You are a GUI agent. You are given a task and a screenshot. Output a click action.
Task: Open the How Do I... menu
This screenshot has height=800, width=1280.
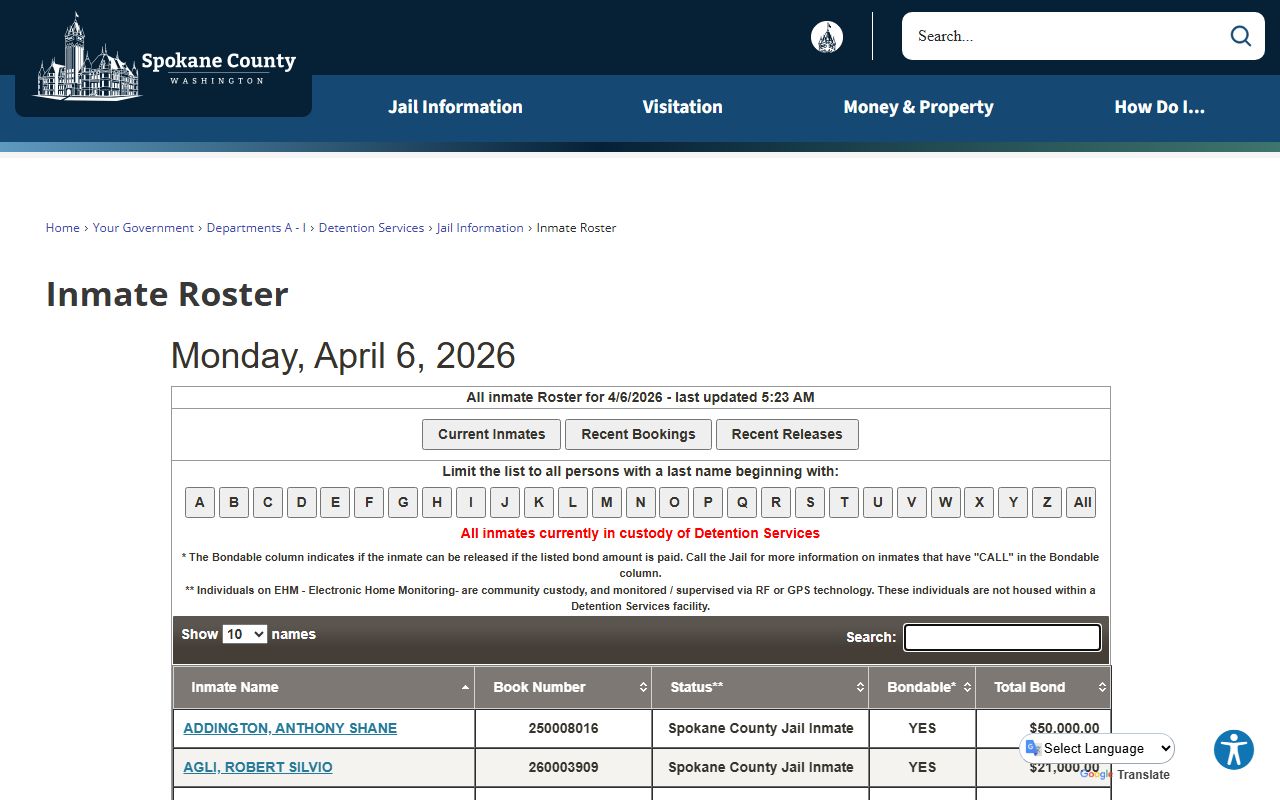(1159, 107)
